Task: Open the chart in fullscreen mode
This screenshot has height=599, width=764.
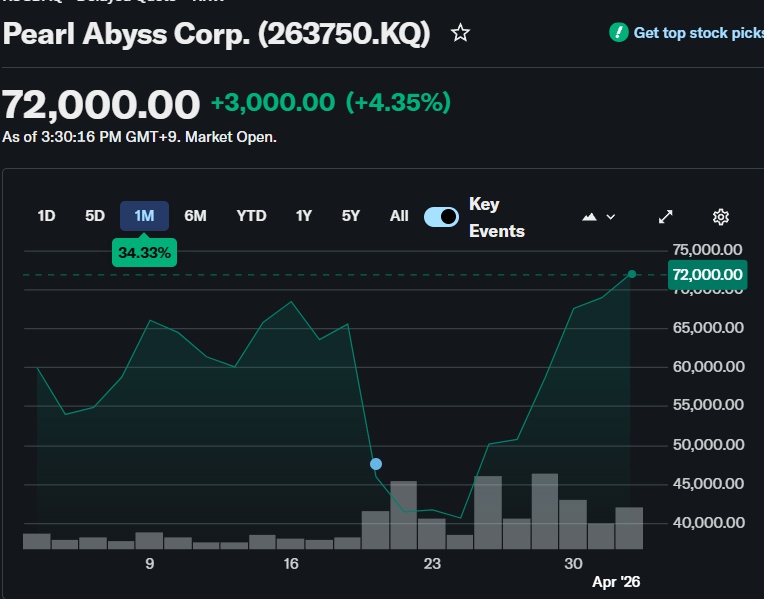Action: coord(666,217)
